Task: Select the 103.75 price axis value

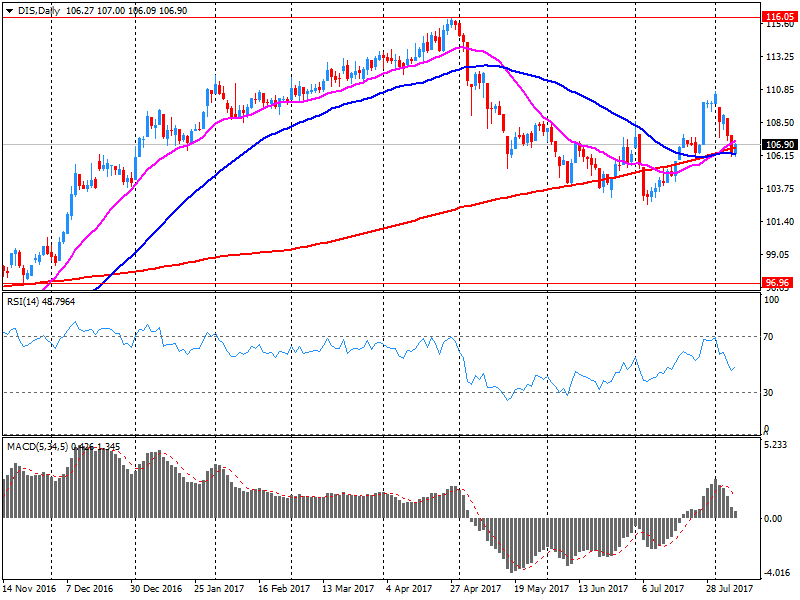Action: pyautogui.click(x=780, y=189)
